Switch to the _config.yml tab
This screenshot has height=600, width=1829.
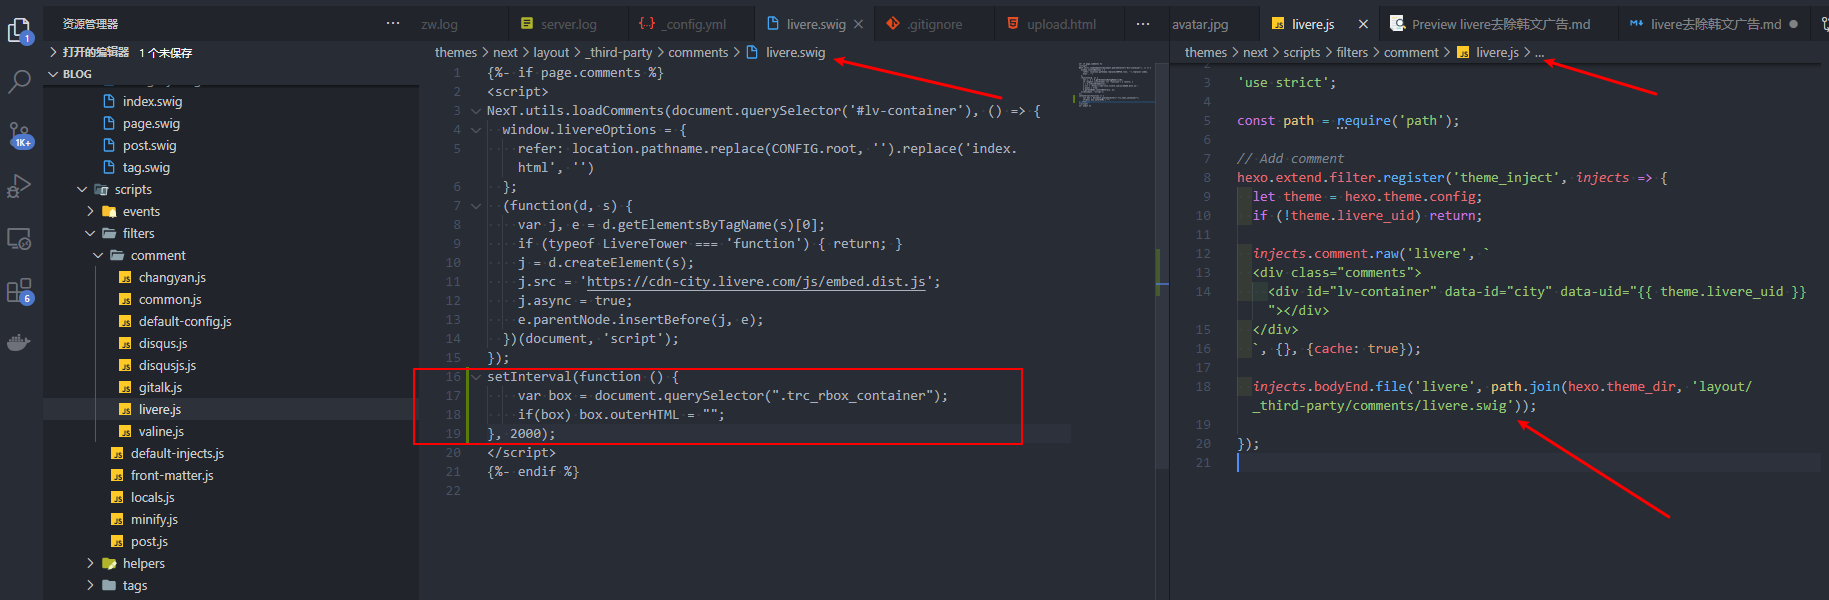[x=696, y=24]
